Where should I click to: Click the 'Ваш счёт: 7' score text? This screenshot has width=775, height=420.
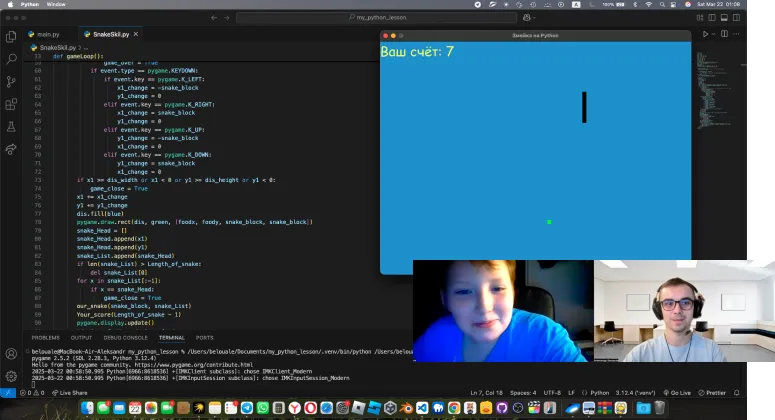click(417, 51)
